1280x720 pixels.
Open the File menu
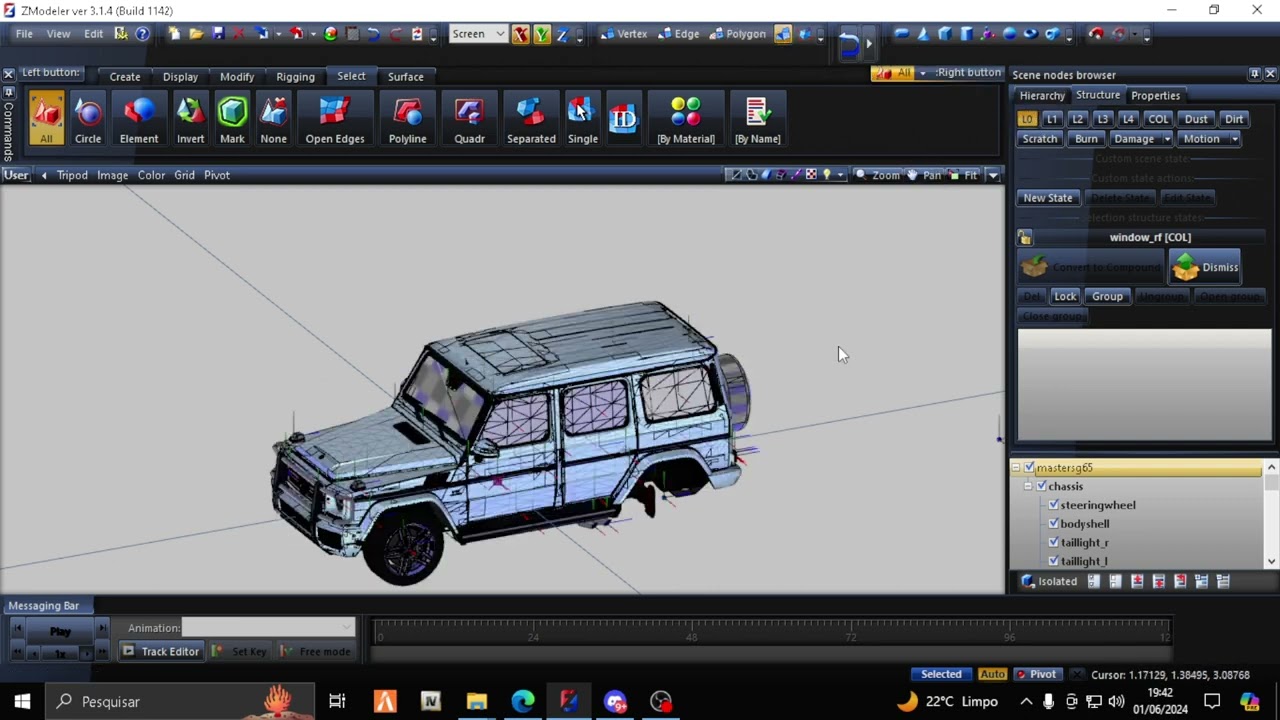point(24,34)
